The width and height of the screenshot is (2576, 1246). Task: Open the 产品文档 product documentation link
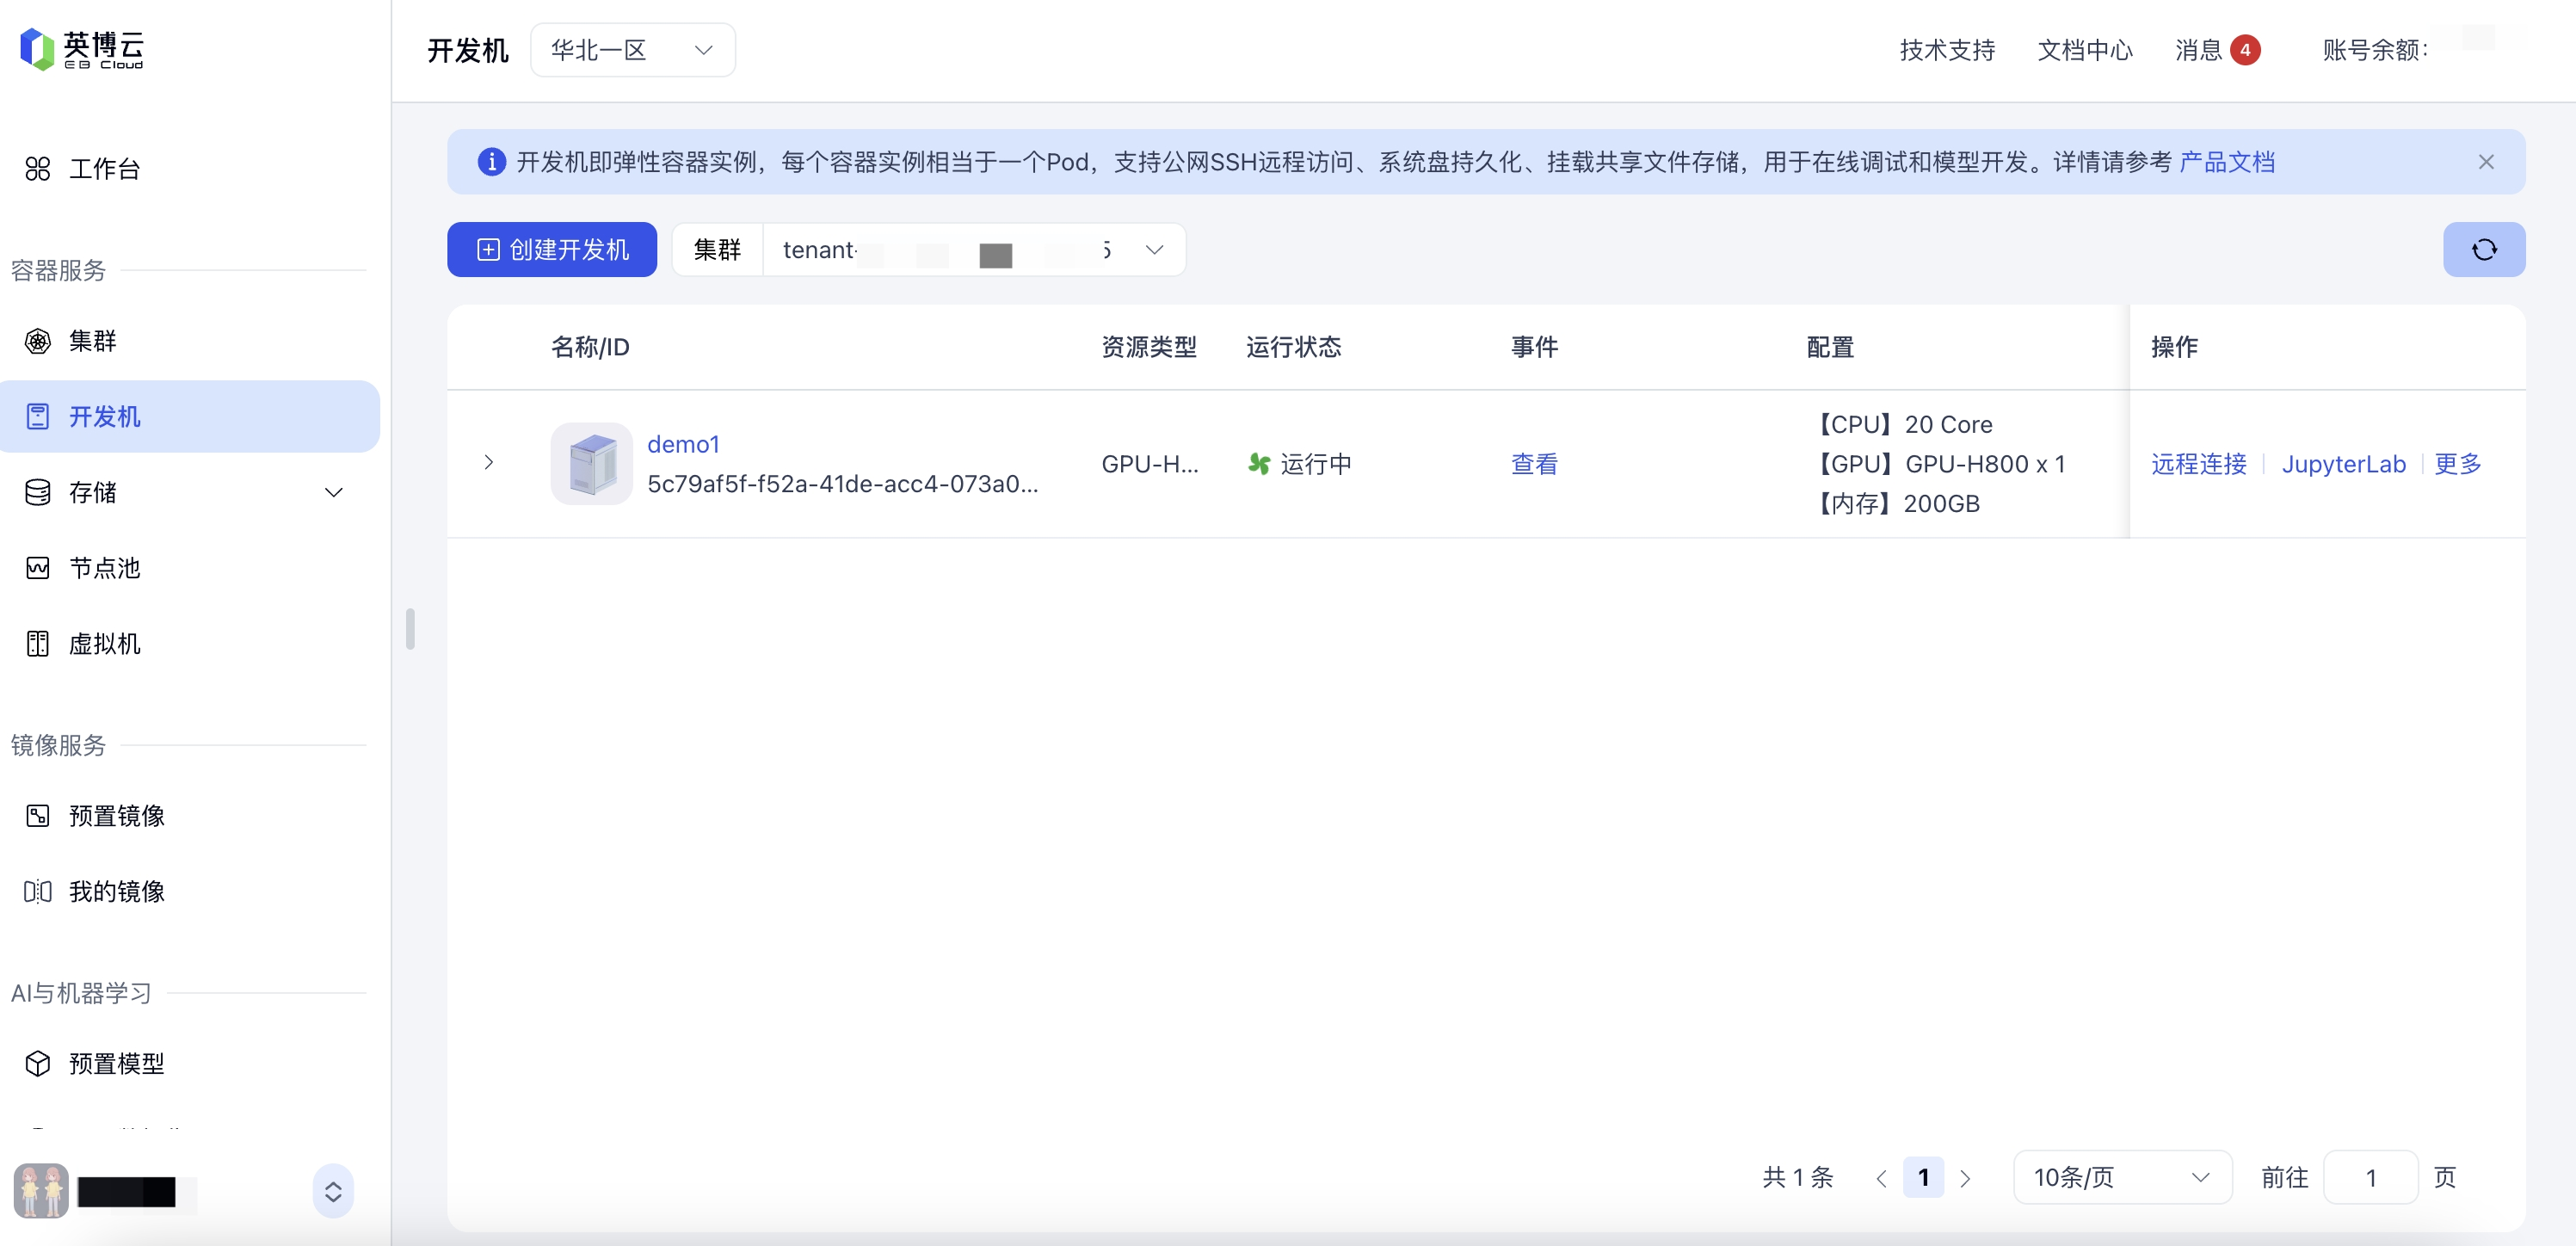click(x=2226, y=162)
